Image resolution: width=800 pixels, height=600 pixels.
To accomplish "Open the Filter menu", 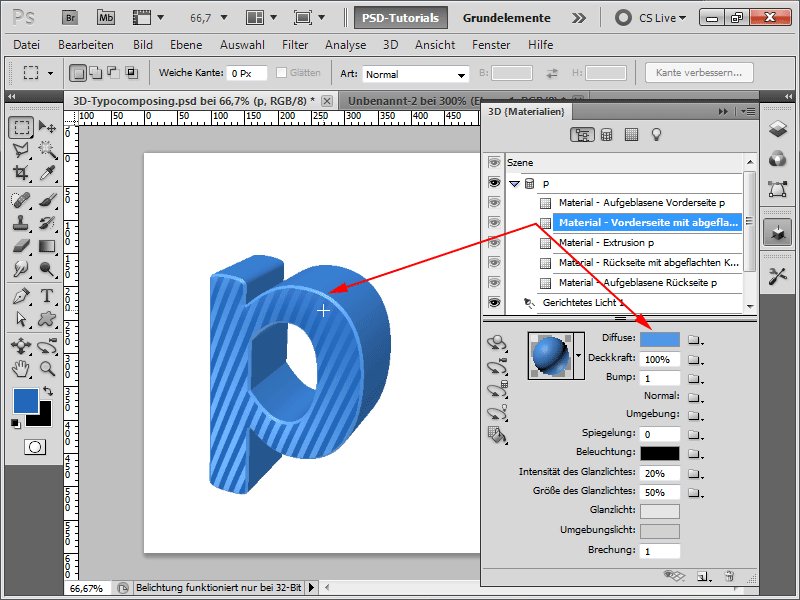I will [295, 45].
